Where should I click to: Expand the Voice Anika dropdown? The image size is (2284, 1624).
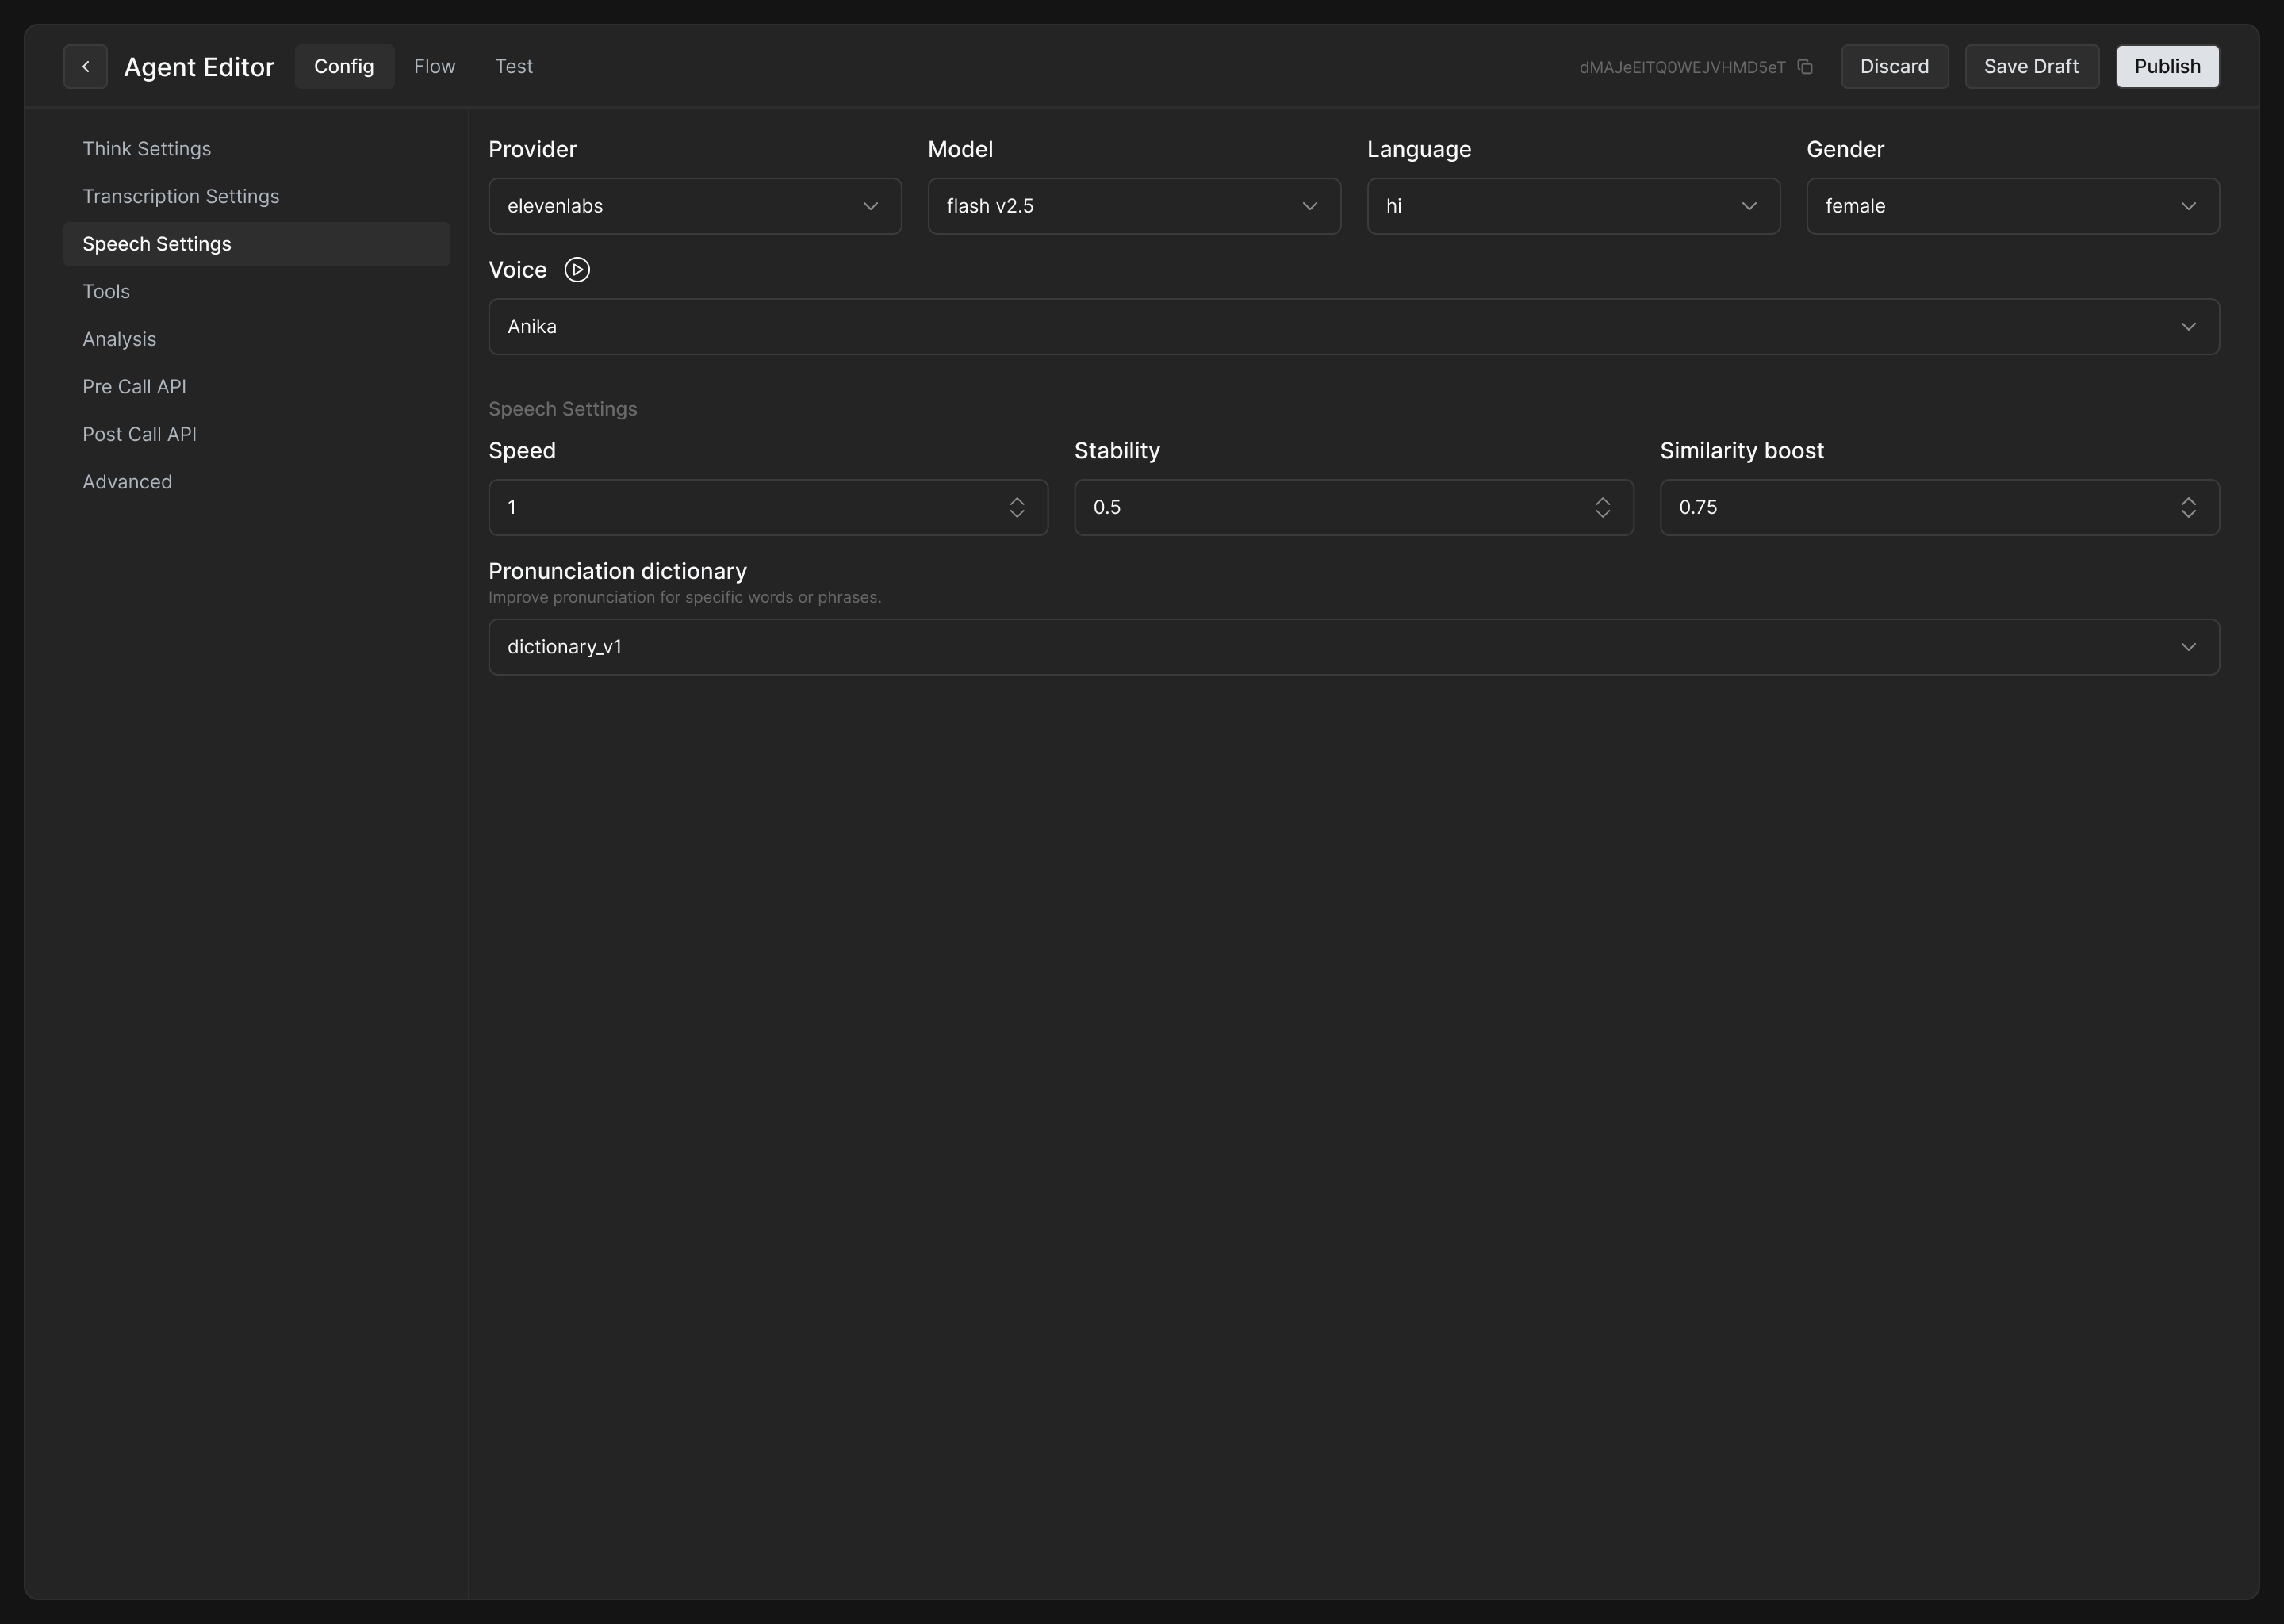click(x=1353, y=327)
